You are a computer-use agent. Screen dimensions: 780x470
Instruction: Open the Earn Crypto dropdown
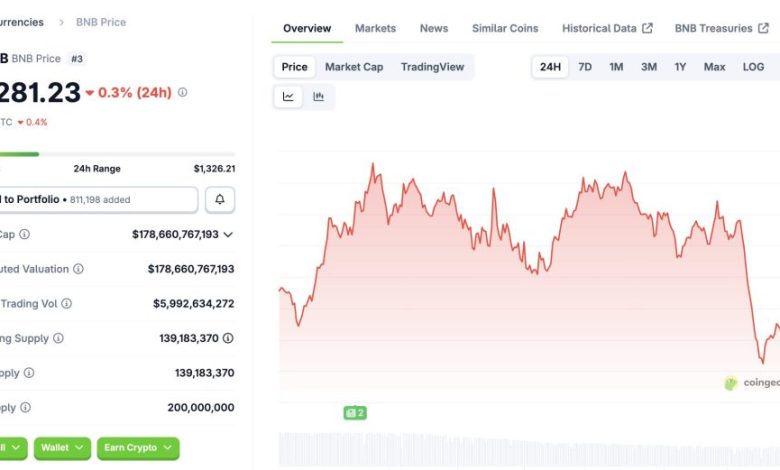tap(138, 448)
